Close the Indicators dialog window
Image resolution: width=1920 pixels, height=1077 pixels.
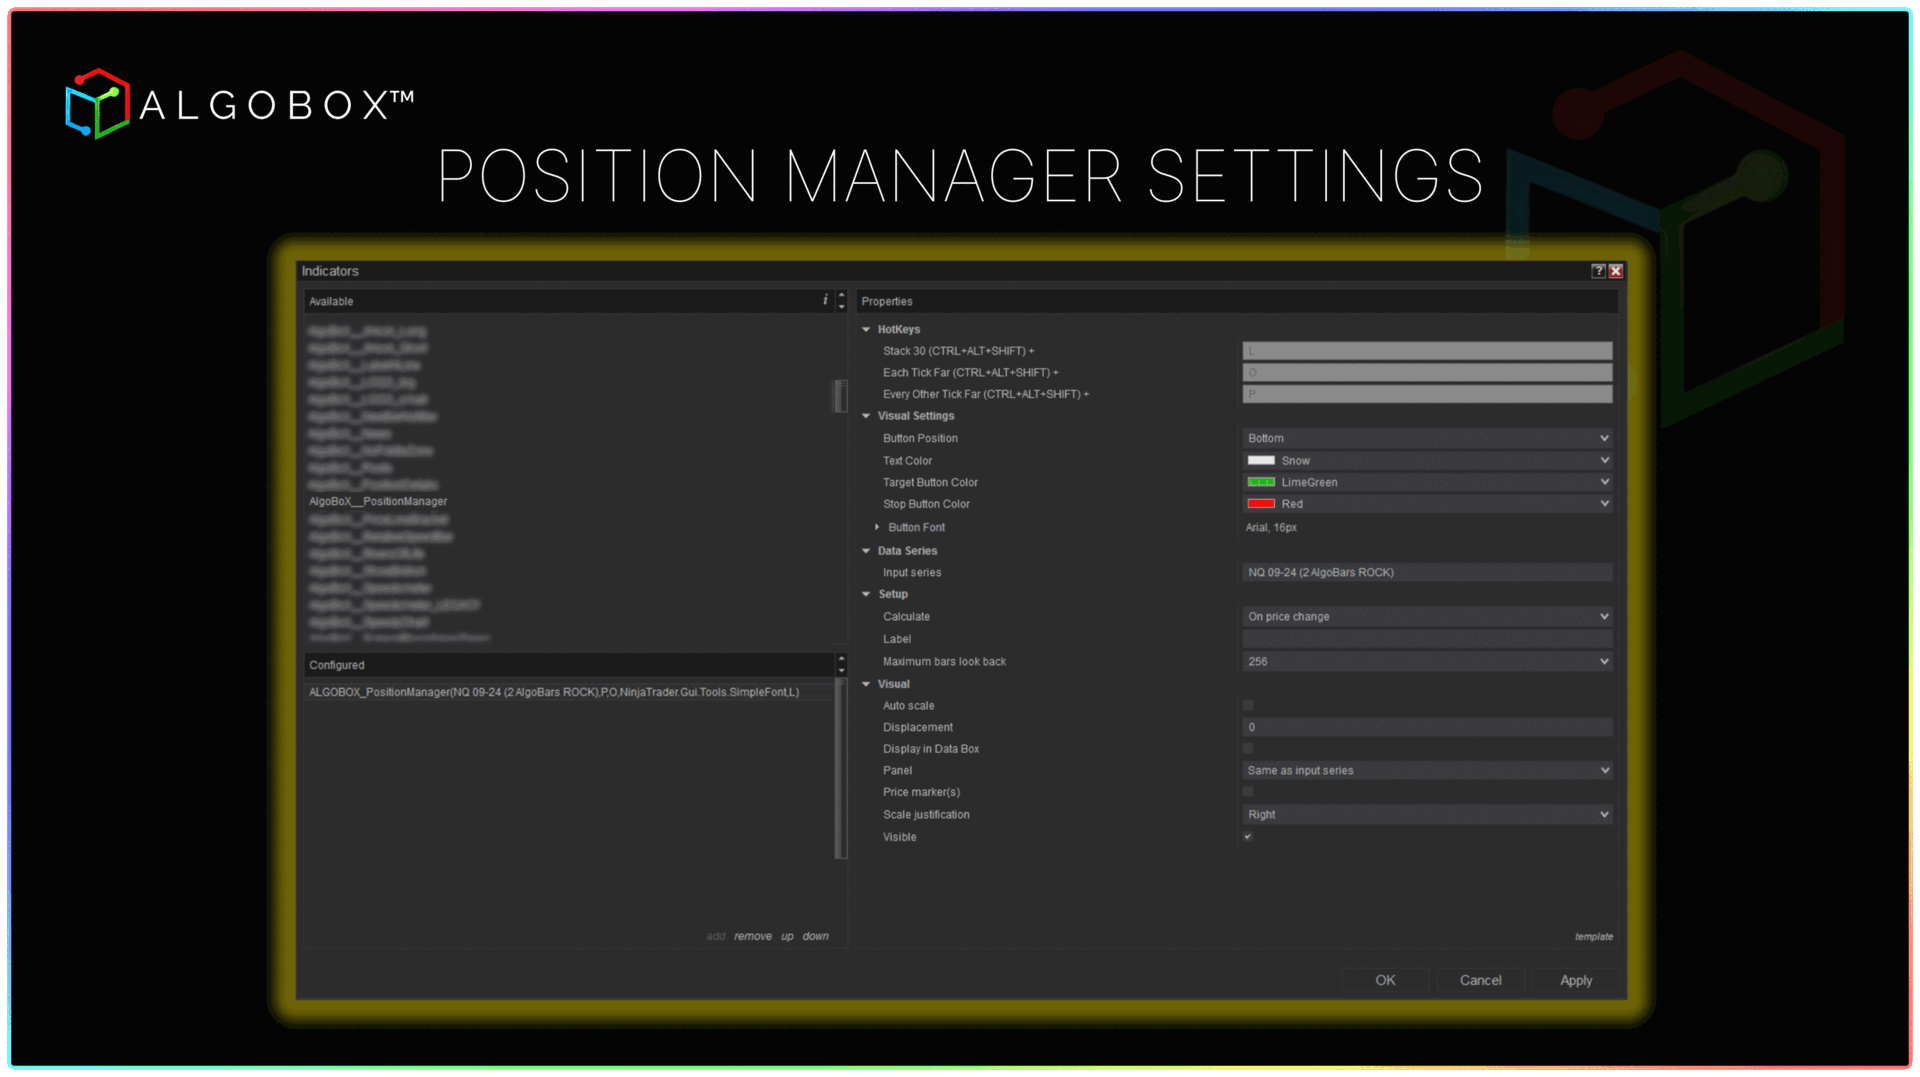click(1616, 271)
